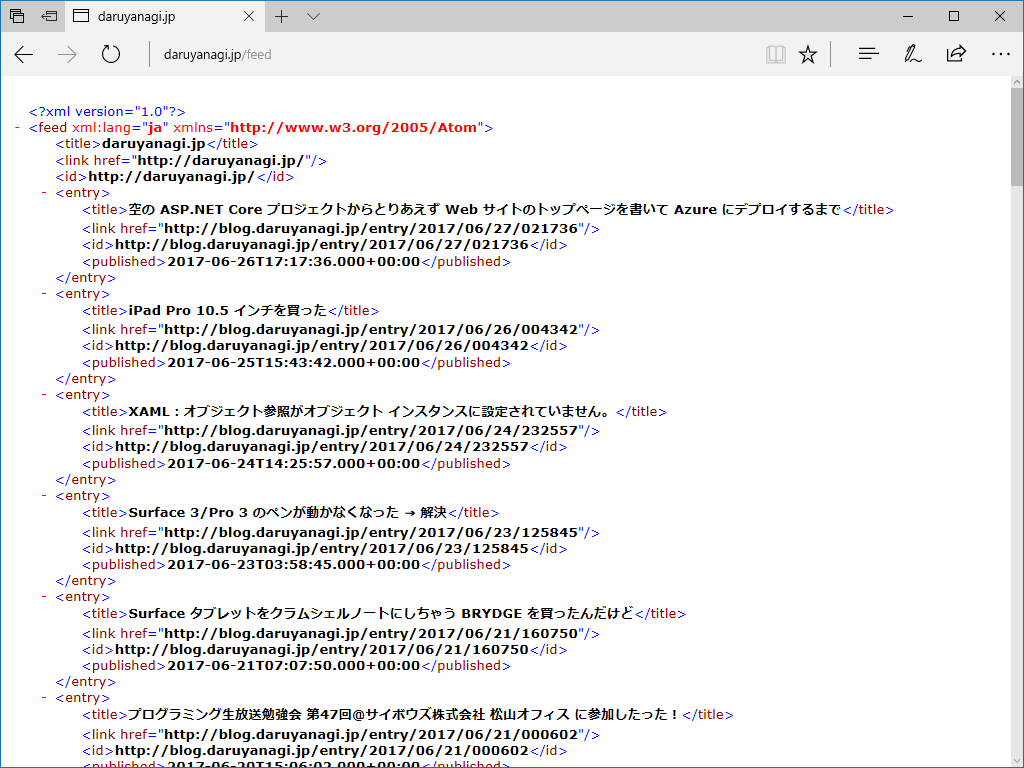Collapse the XAML entry node

point(44,394)
